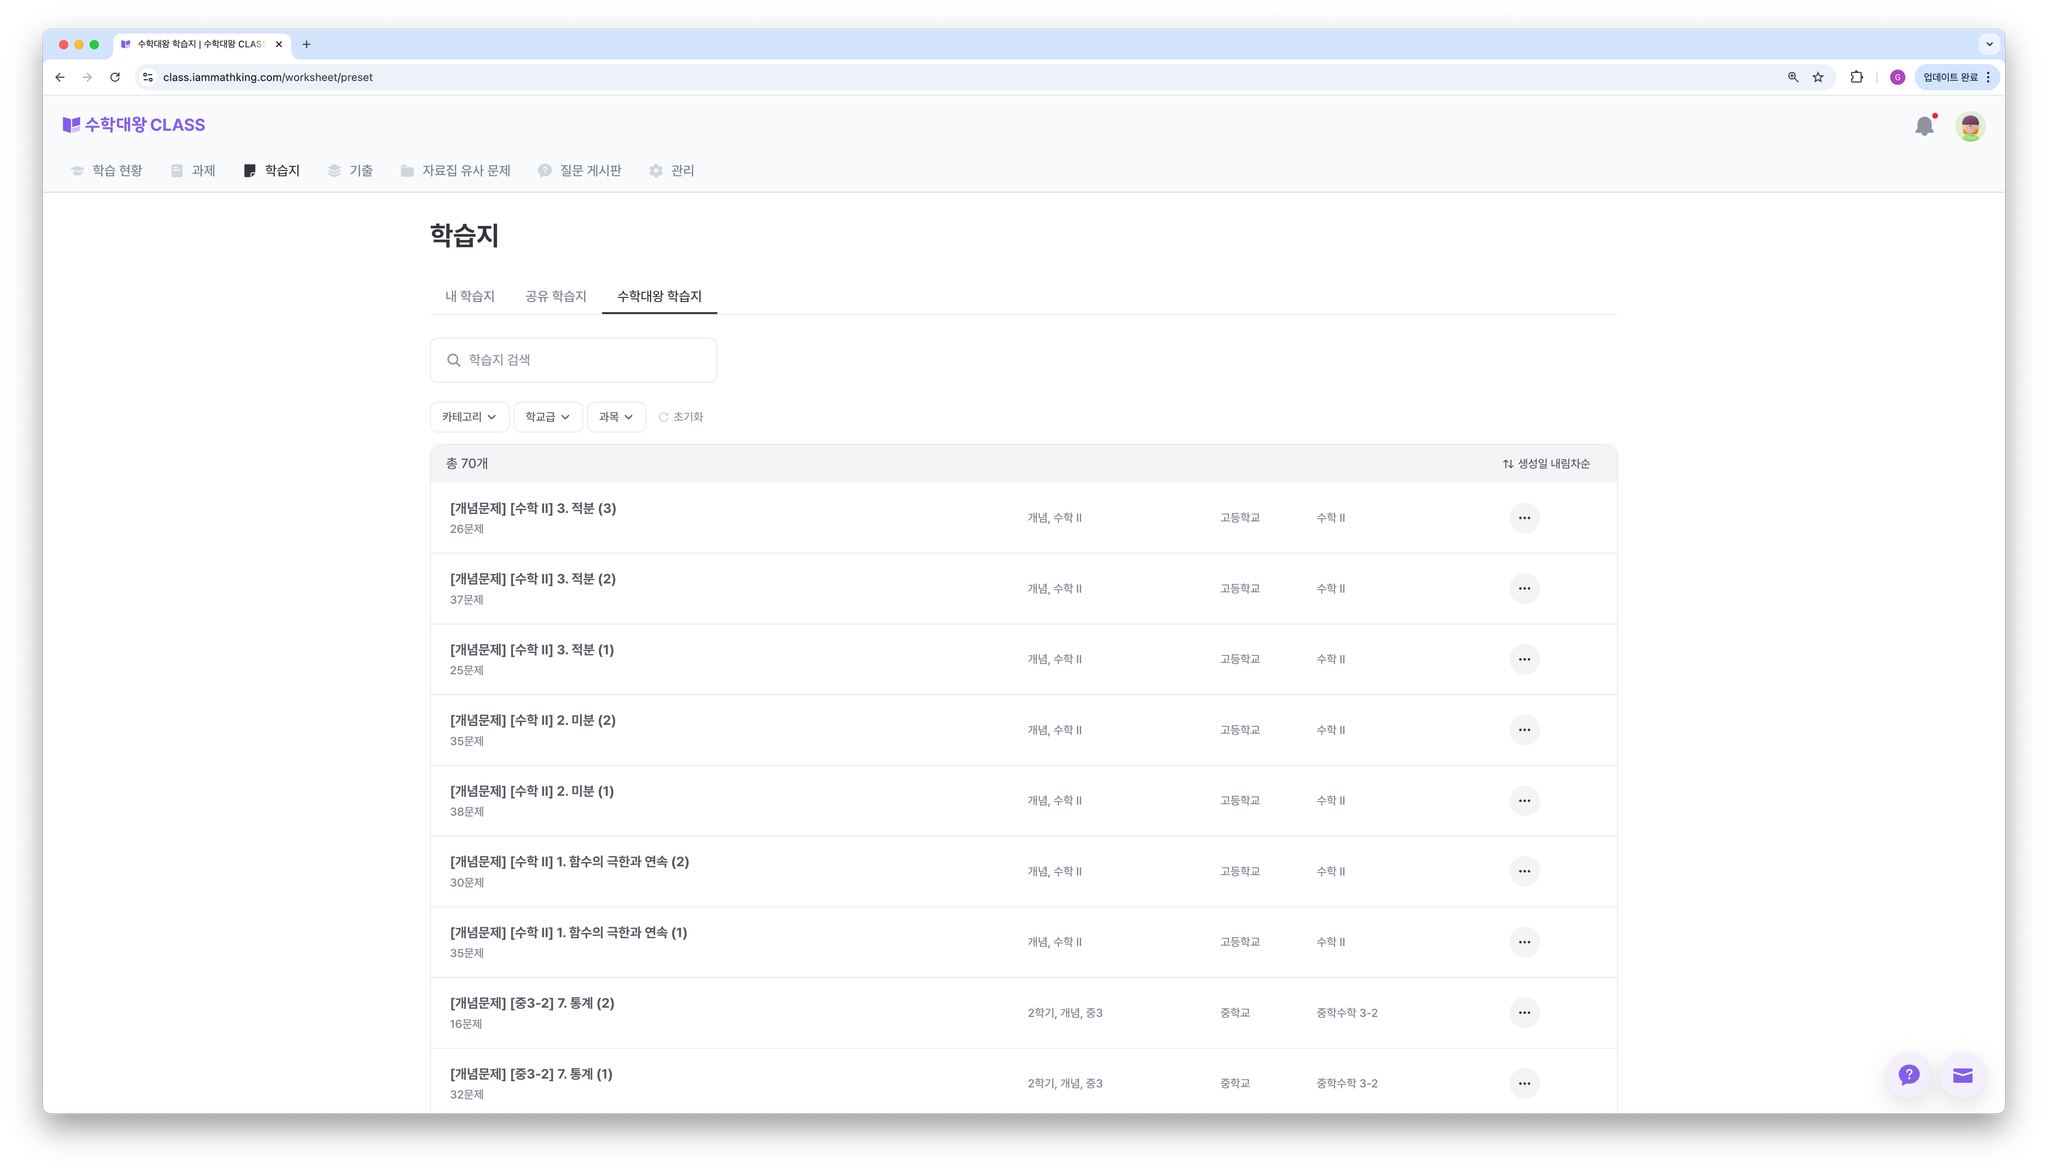This screenshot has width=2048, height=1170.
Task: Bookmark this page with the star icon
Action: coord(1818,77)
